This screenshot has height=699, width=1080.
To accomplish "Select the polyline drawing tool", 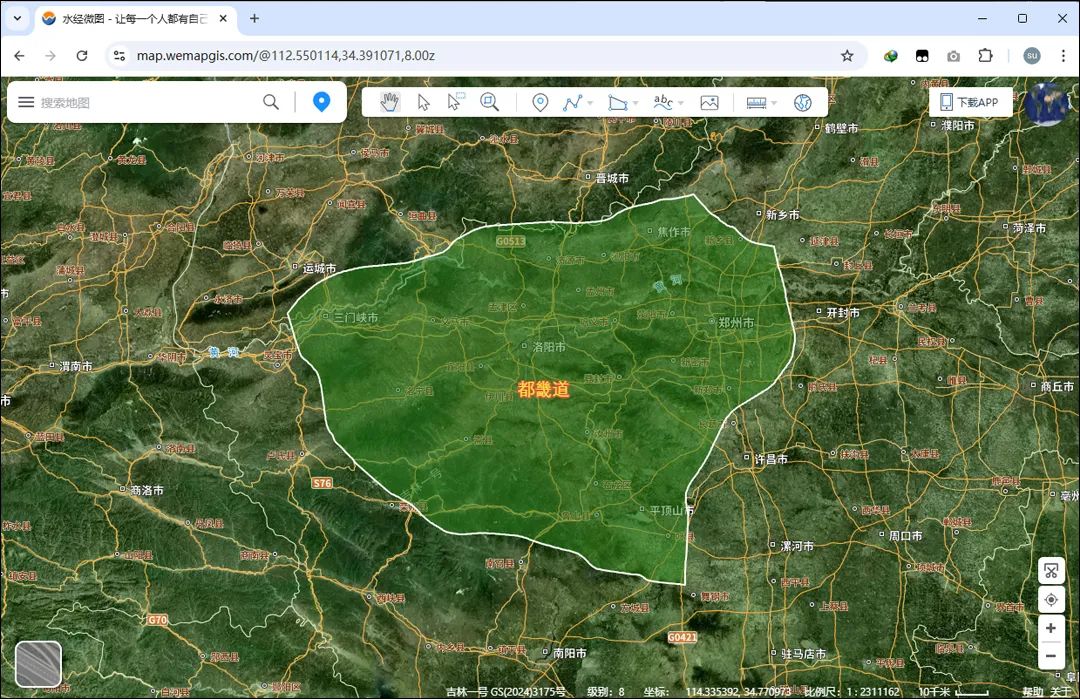I will click(x=572, y=103).
